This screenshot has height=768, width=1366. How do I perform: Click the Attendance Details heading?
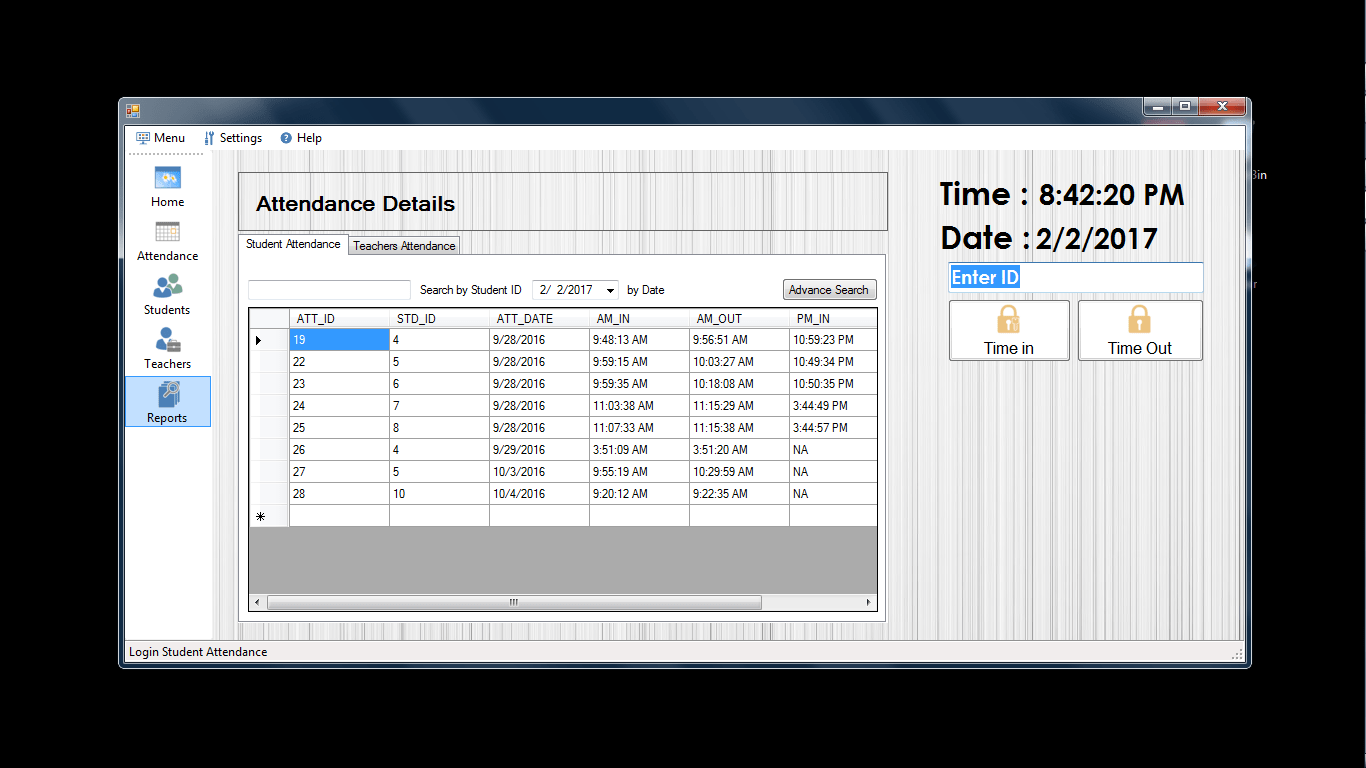tap(355, 204)
